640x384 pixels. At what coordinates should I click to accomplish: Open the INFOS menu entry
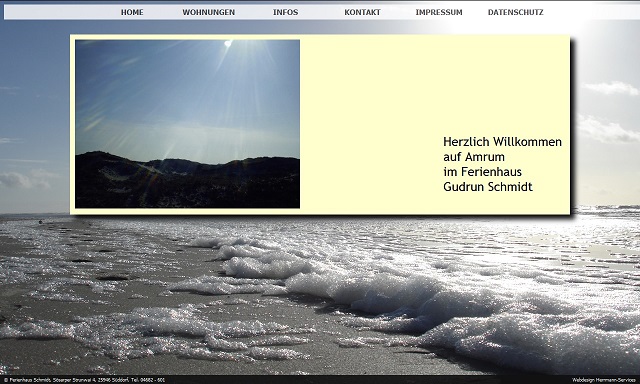[x=285, y=12]
